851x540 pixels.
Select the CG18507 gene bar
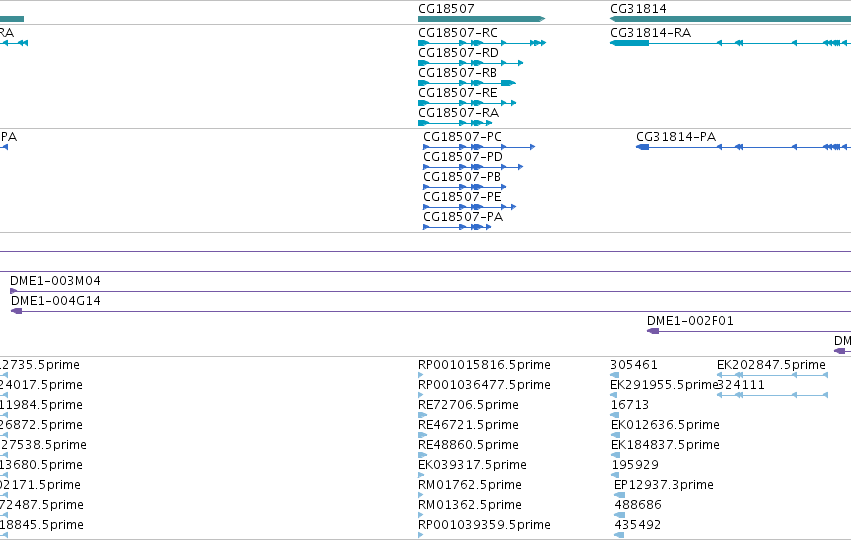pos(481,19)
